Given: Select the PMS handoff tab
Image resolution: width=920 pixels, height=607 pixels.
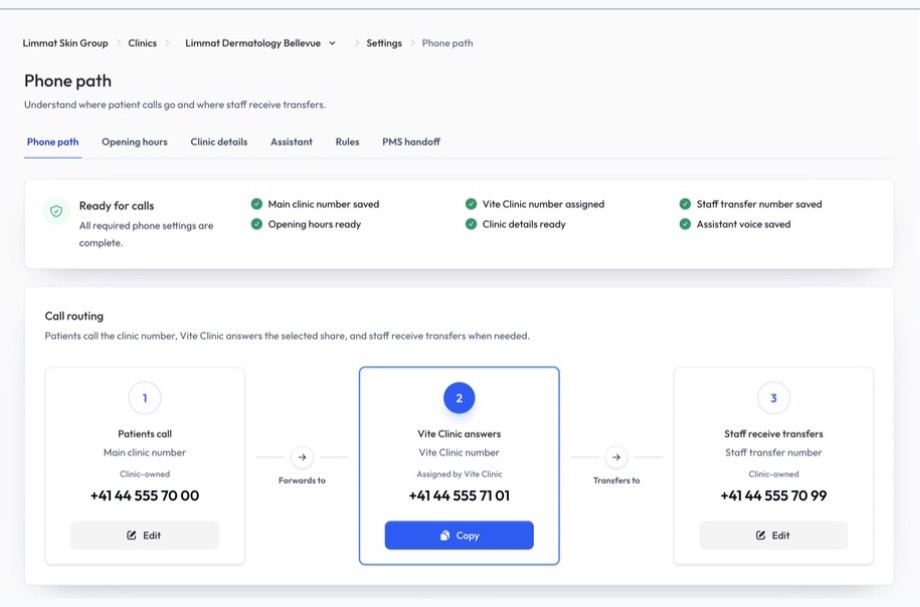Looking at the screenshot, I should (x=411, y=142).
